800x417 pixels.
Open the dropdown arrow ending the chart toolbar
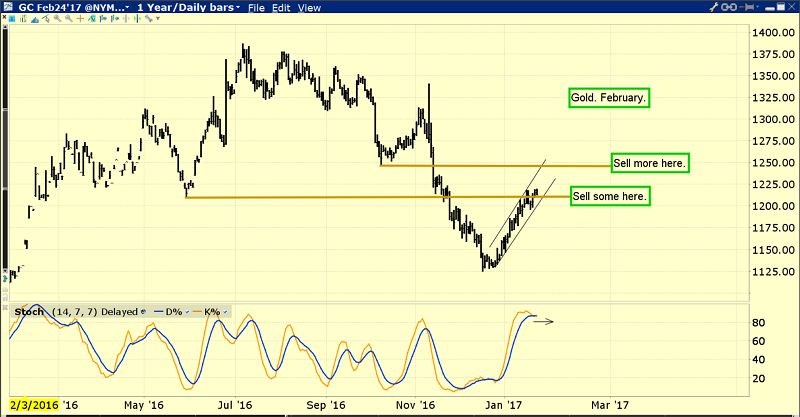158,19
